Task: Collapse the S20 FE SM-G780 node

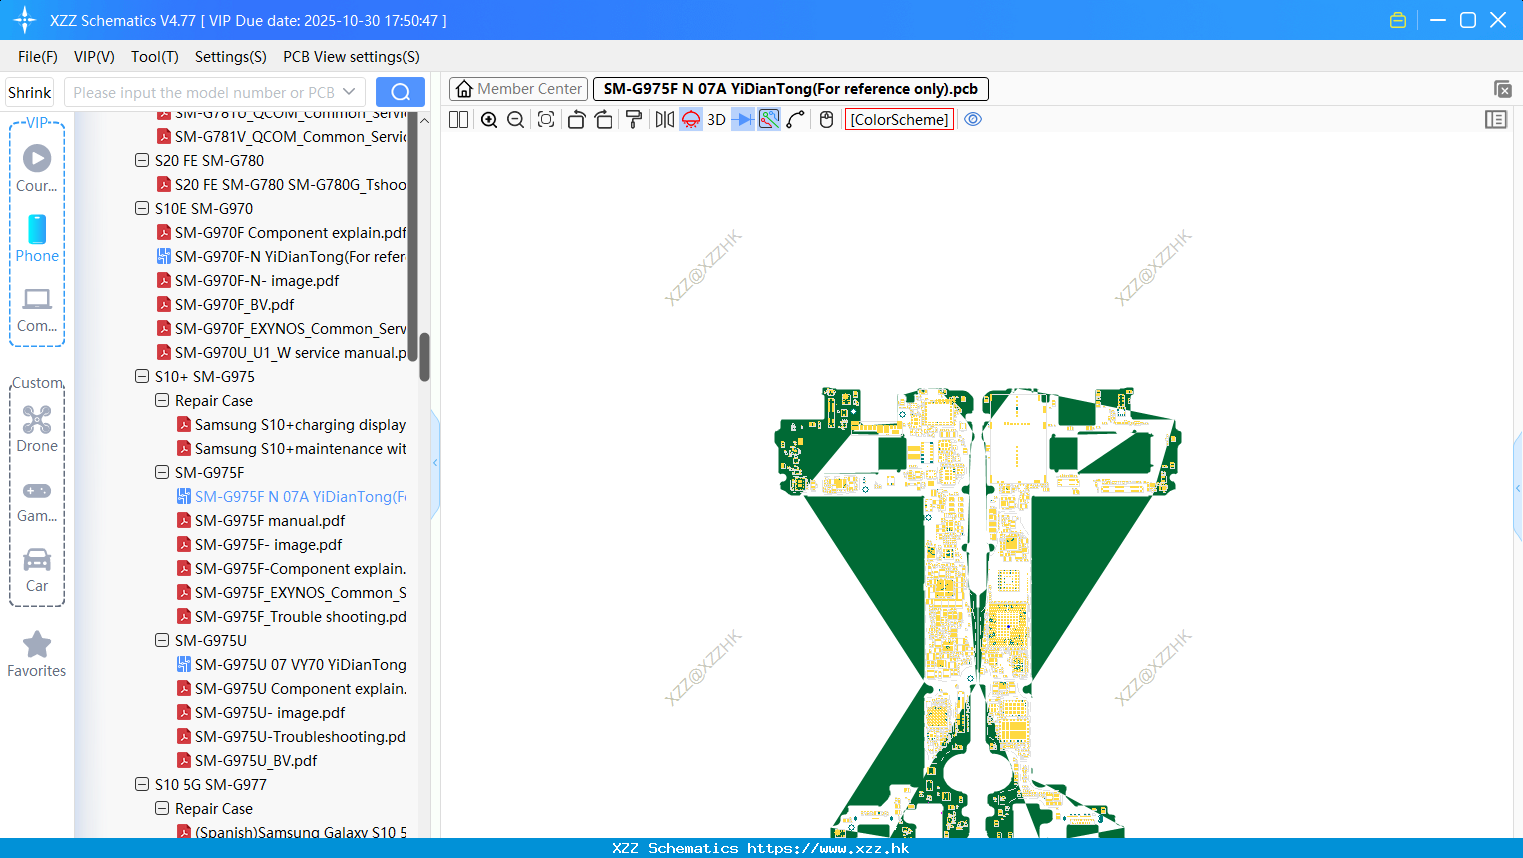Action: [x=142, y=160]
